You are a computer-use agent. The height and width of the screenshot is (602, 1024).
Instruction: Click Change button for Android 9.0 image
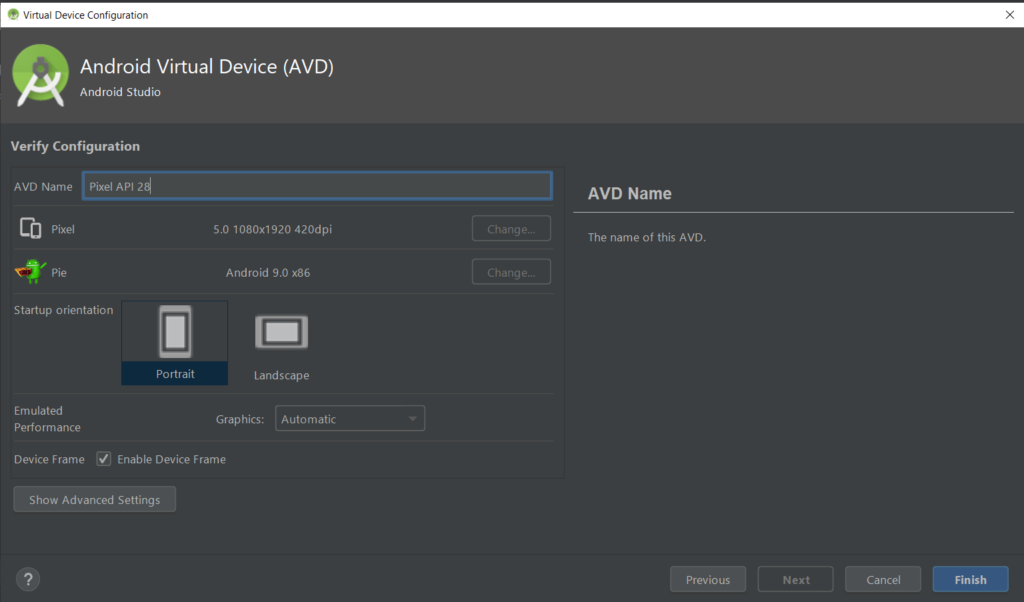pyautogui.click(x=511, y=272)
